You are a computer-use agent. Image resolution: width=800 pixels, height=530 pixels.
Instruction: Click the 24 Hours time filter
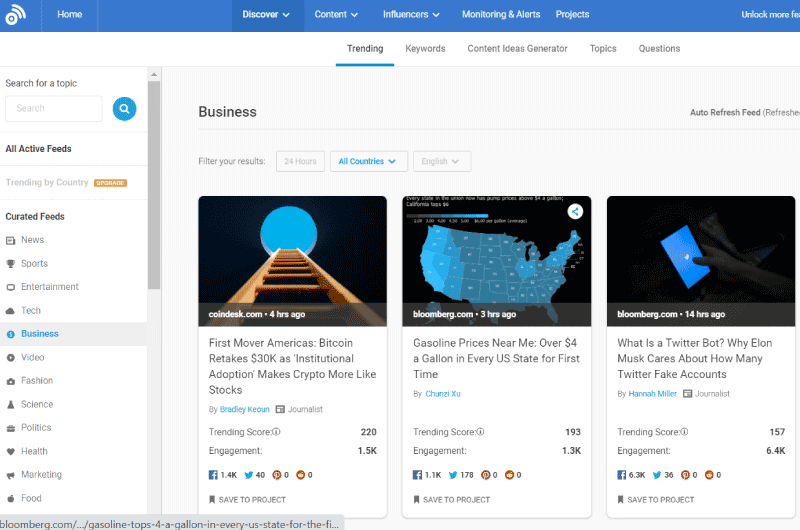tap(301, 161)
